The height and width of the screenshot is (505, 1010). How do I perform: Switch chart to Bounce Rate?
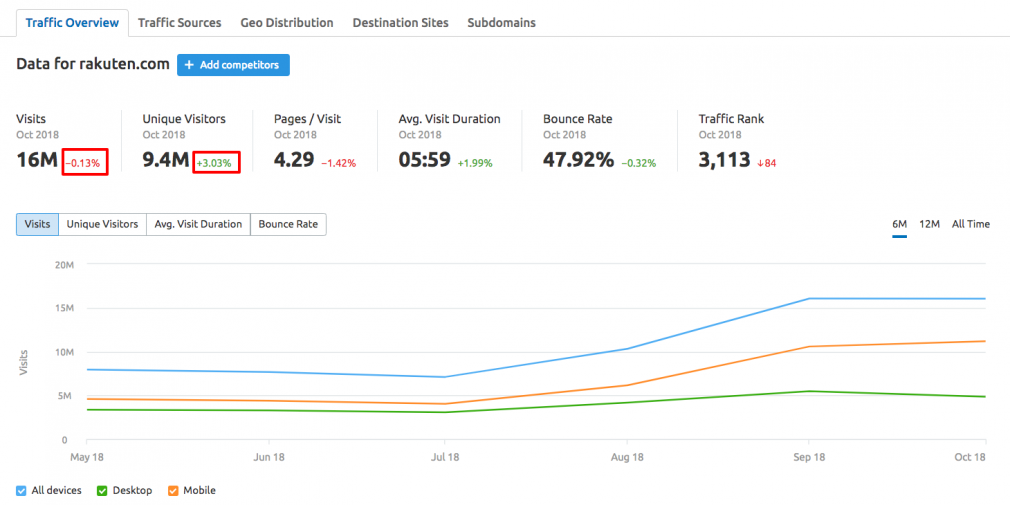pos(288,224)
